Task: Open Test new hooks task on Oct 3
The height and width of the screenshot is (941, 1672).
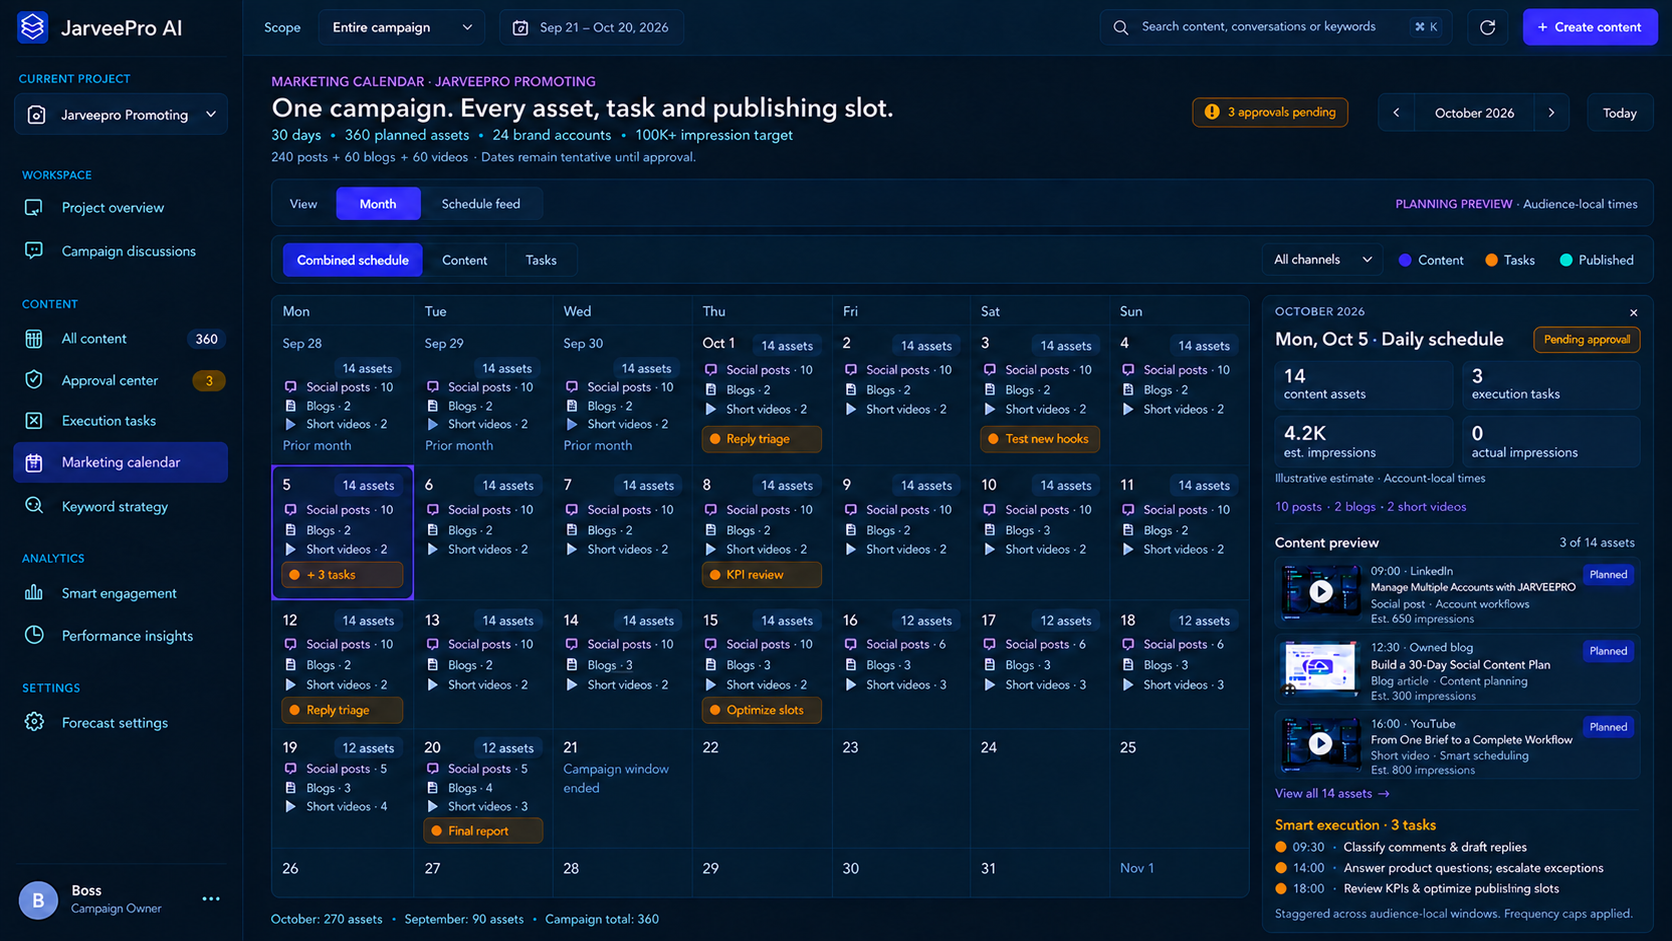Action: (x=1040, y=439)
